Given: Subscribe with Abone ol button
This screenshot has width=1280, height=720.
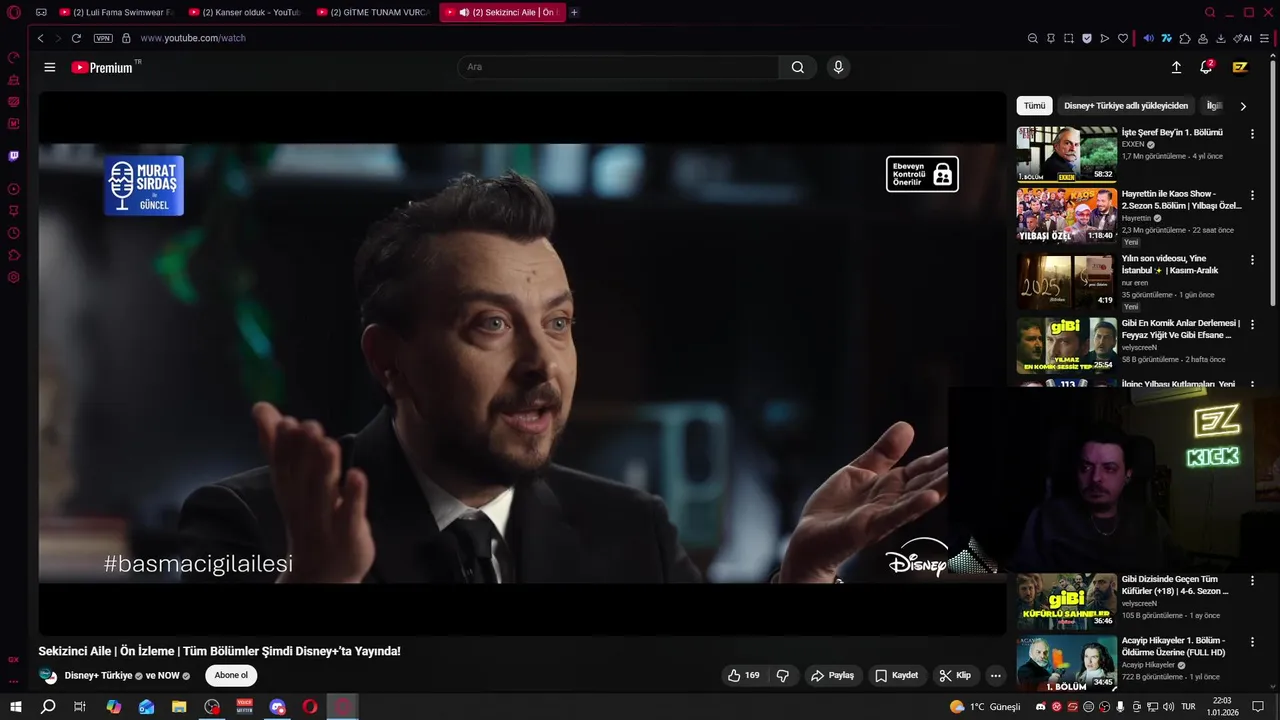Looking at the screenshot, I should (x=231, y=675).
